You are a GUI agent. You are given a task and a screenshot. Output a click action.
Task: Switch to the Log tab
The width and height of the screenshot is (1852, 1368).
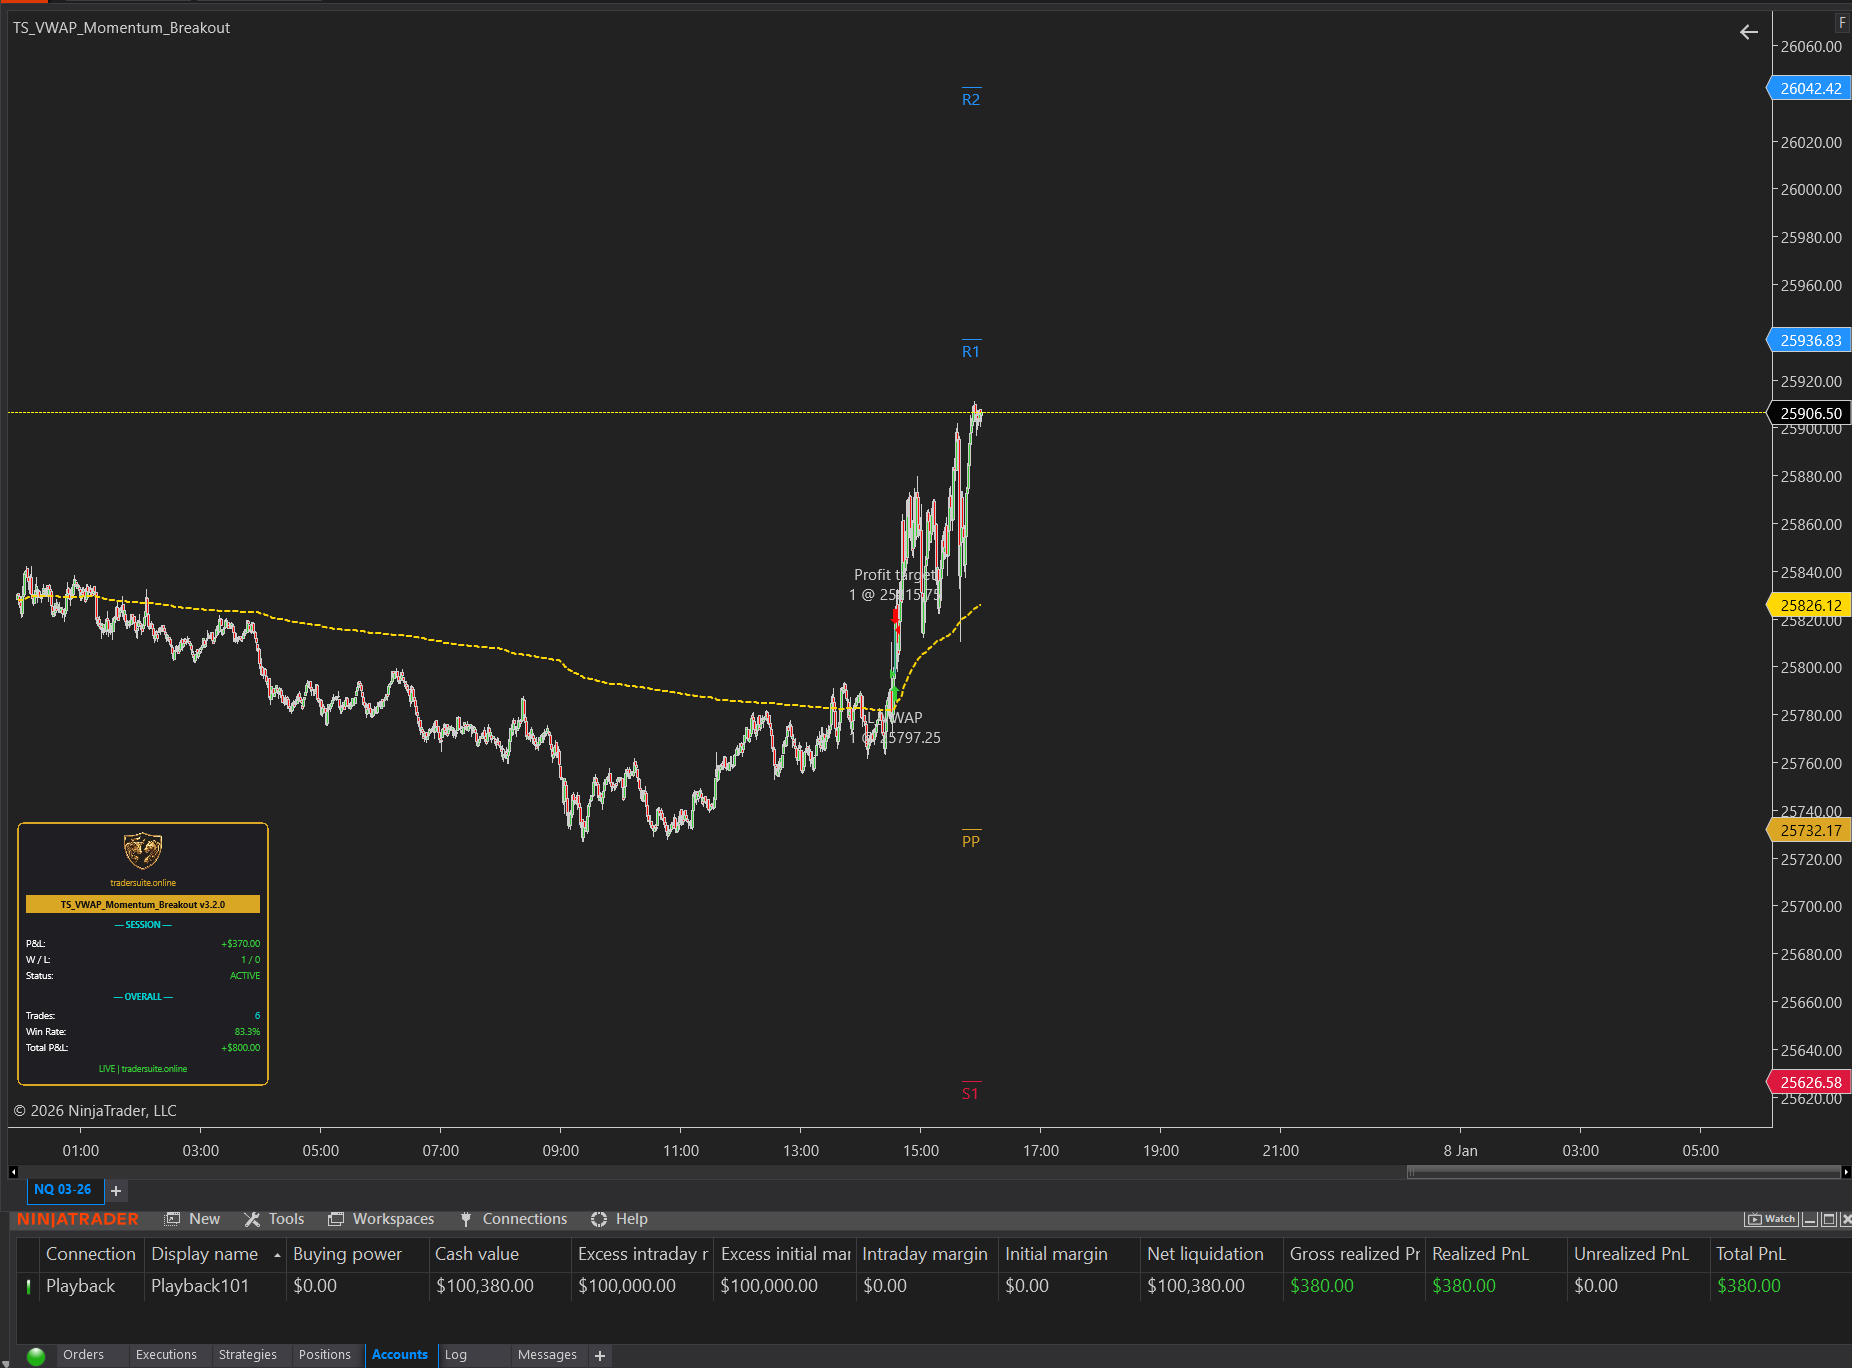click(x=456, y=1355)
